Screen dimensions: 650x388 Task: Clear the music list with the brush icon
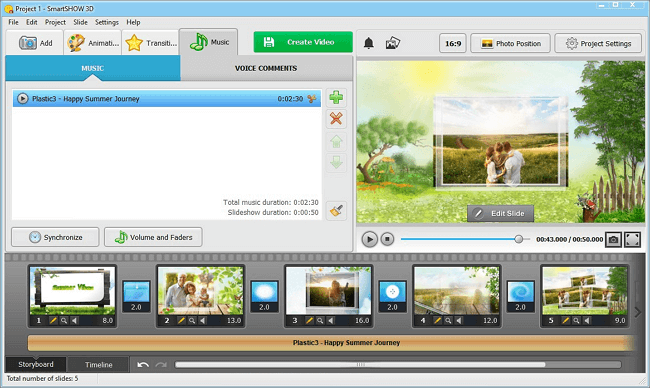(x=336, y=211)
